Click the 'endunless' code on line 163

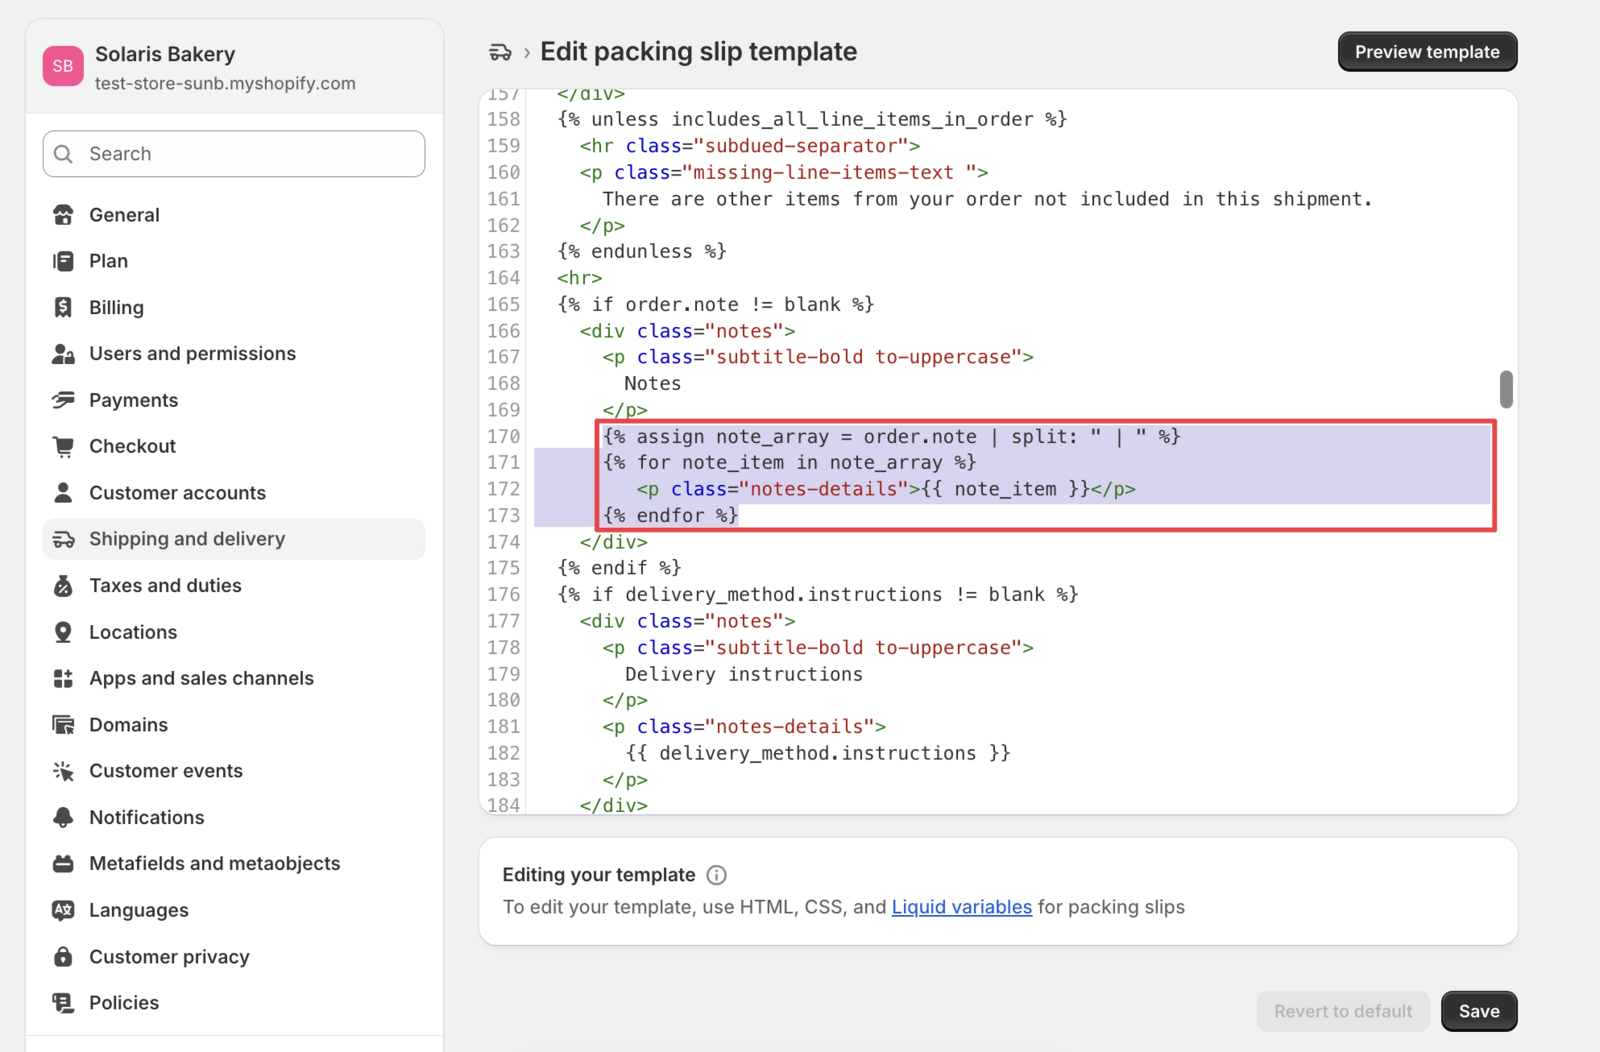tap(642, 251)
